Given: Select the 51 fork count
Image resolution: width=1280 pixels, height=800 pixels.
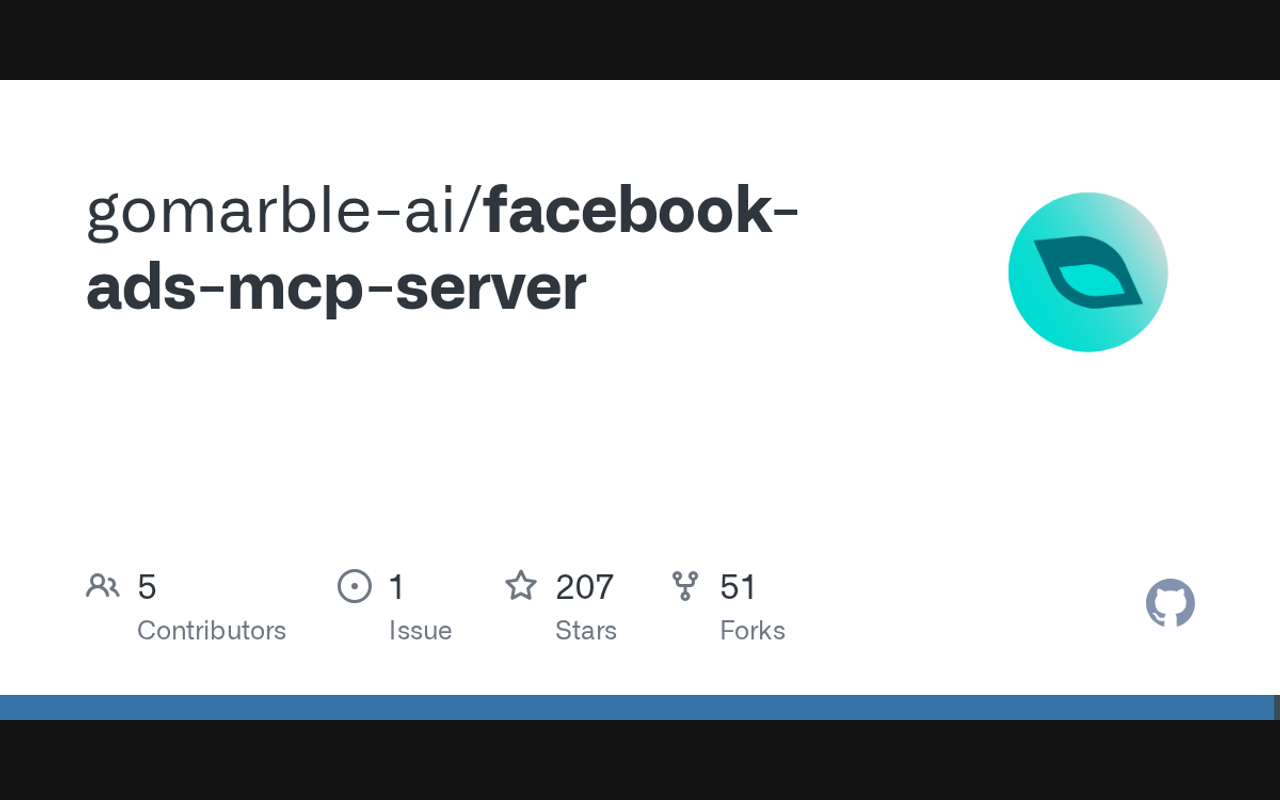Looking at the screenshot, I should [x=738, y=587].
